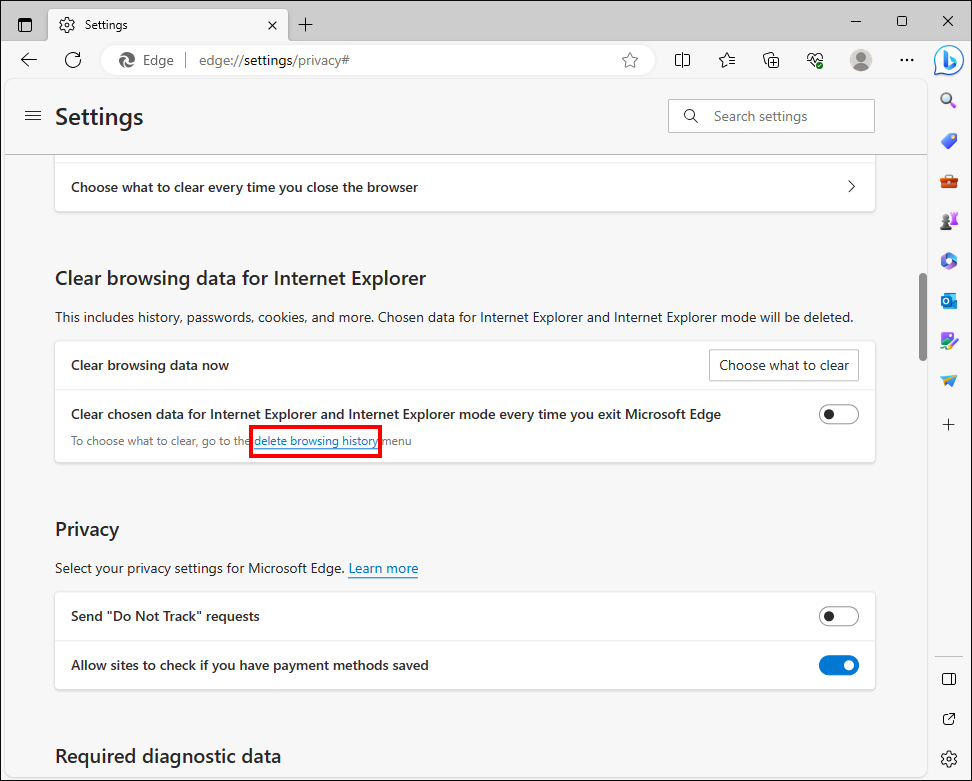Expand Choose what to clear on browser close
The height and width of the screenshot is (781, 972).
465,187
